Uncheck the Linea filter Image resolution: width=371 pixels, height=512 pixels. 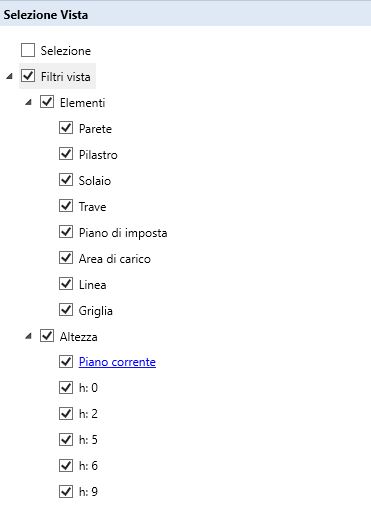click(x=66, y=284)
